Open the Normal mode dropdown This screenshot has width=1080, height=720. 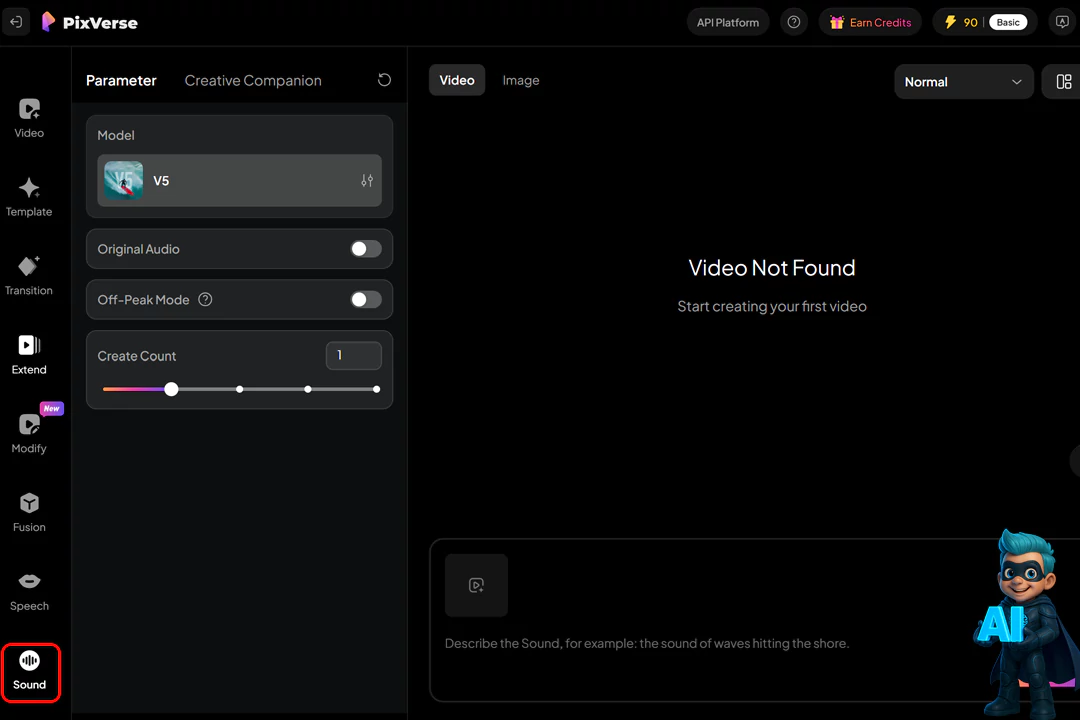click(963, 82)
